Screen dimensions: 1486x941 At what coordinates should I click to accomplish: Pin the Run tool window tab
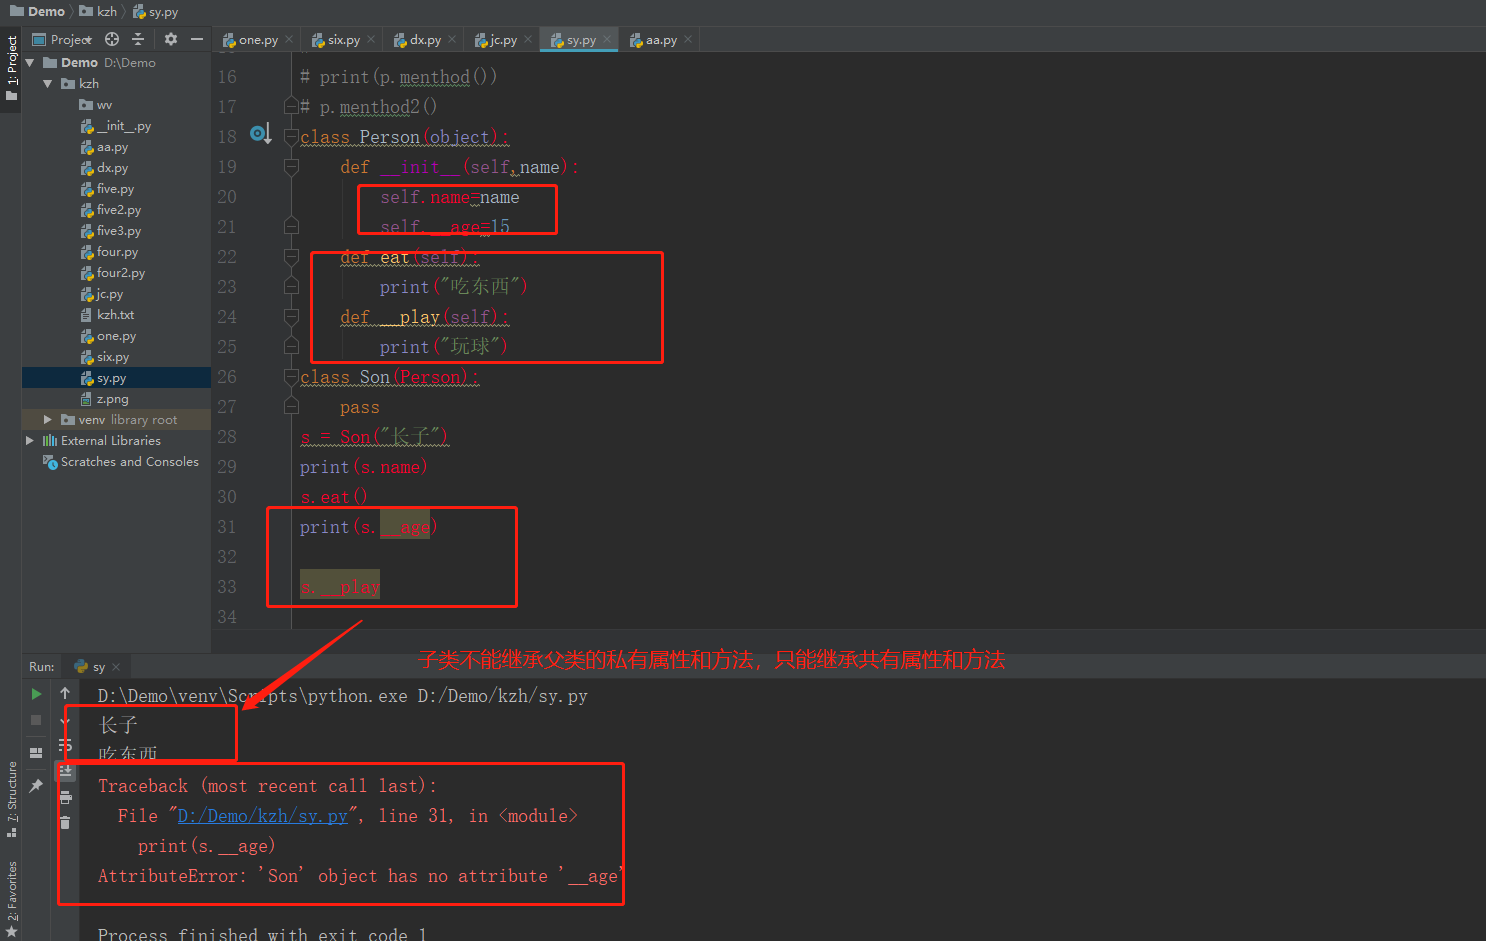tap(36, 783)
